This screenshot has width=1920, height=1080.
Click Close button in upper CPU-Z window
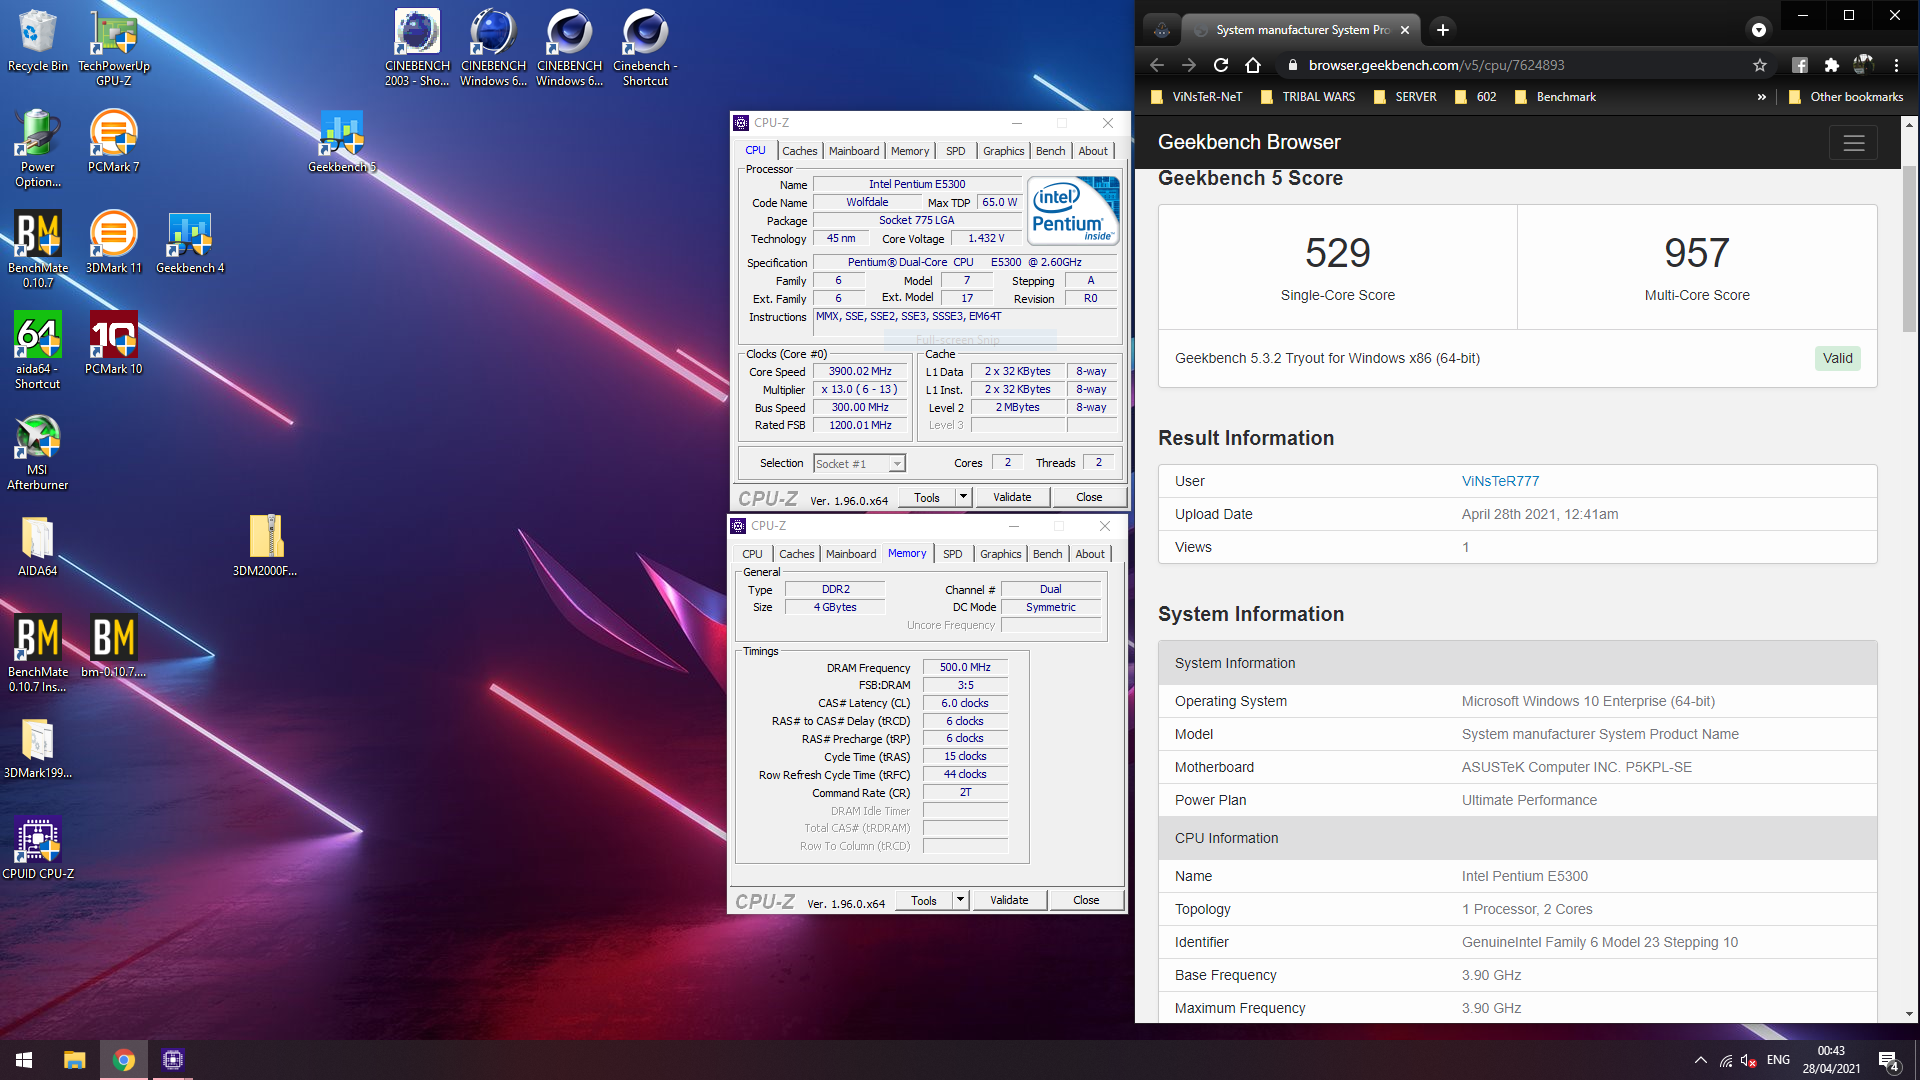click(x=1089, y=497)
